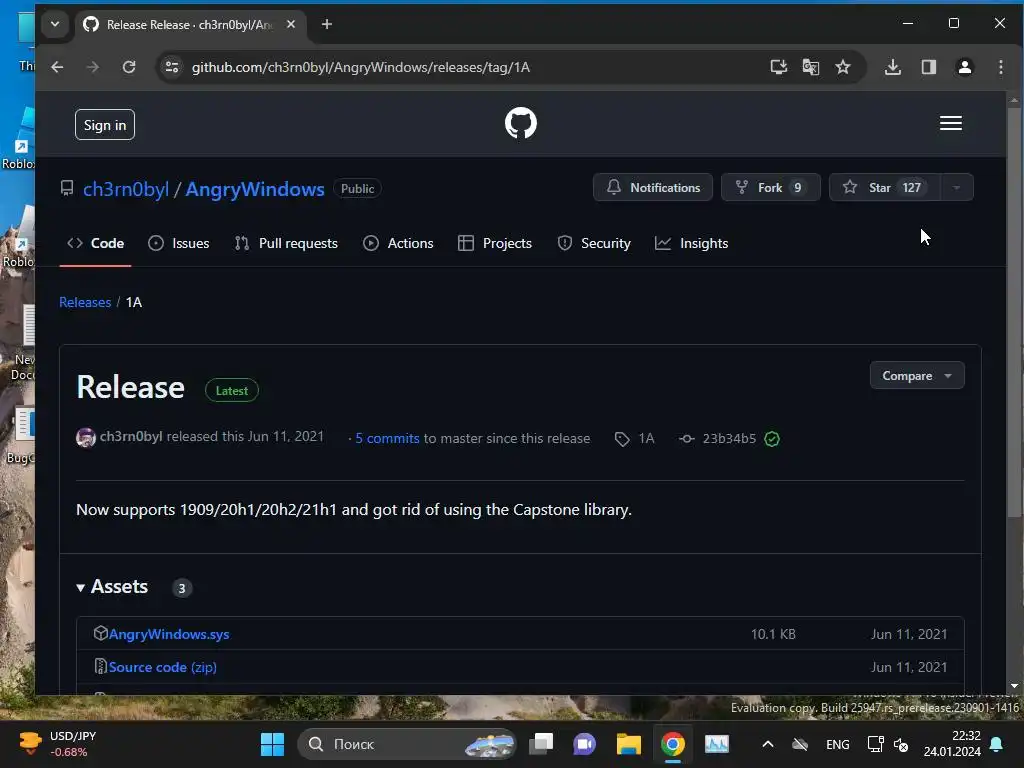Star the repository
Viewport: 1024px width, 768px height.
coord(884,187)
